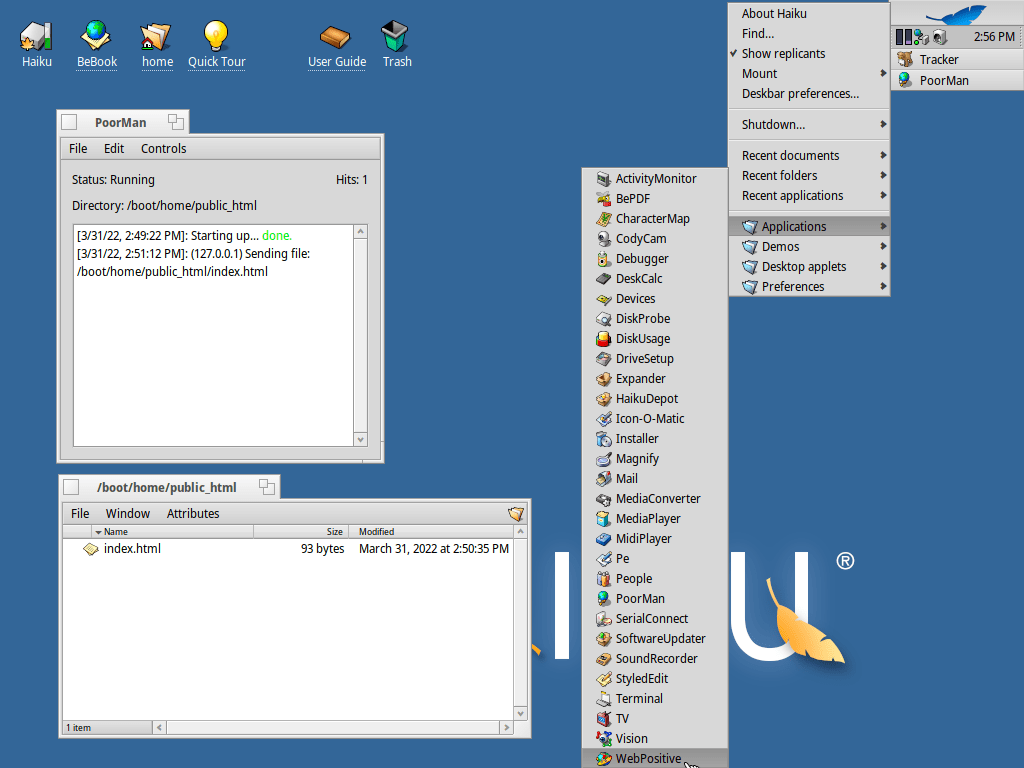The image size is (1024, 768).
Task: Launch Icon-O-Matic from the Applications list
Action: click(x=655, y=419)
